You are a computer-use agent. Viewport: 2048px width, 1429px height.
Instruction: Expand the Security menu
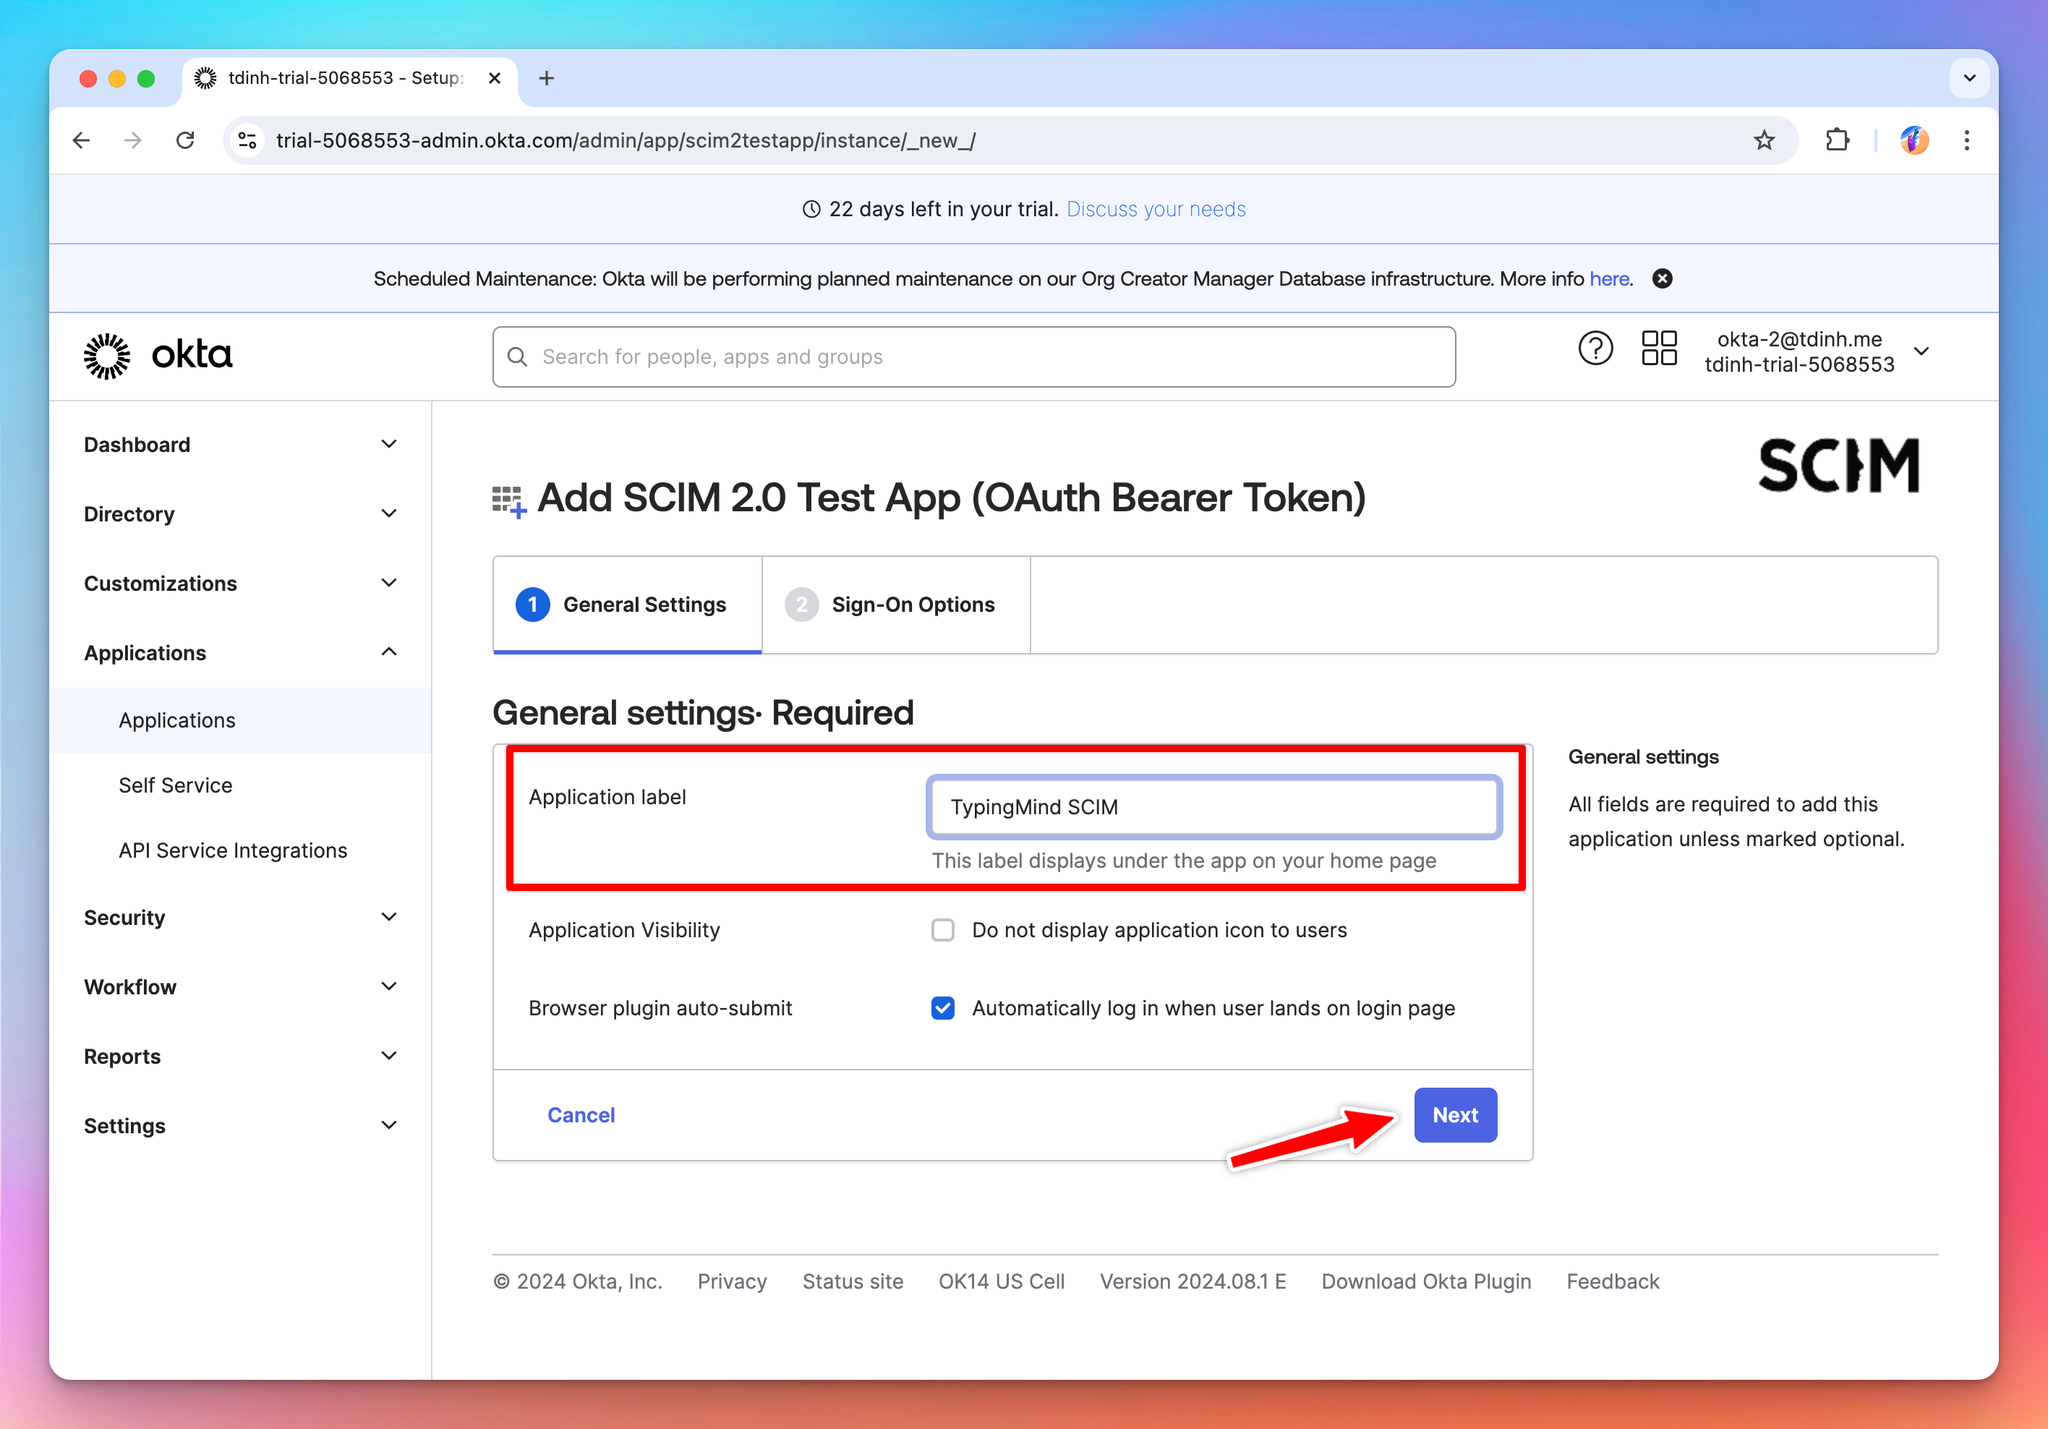coord(240,917)
